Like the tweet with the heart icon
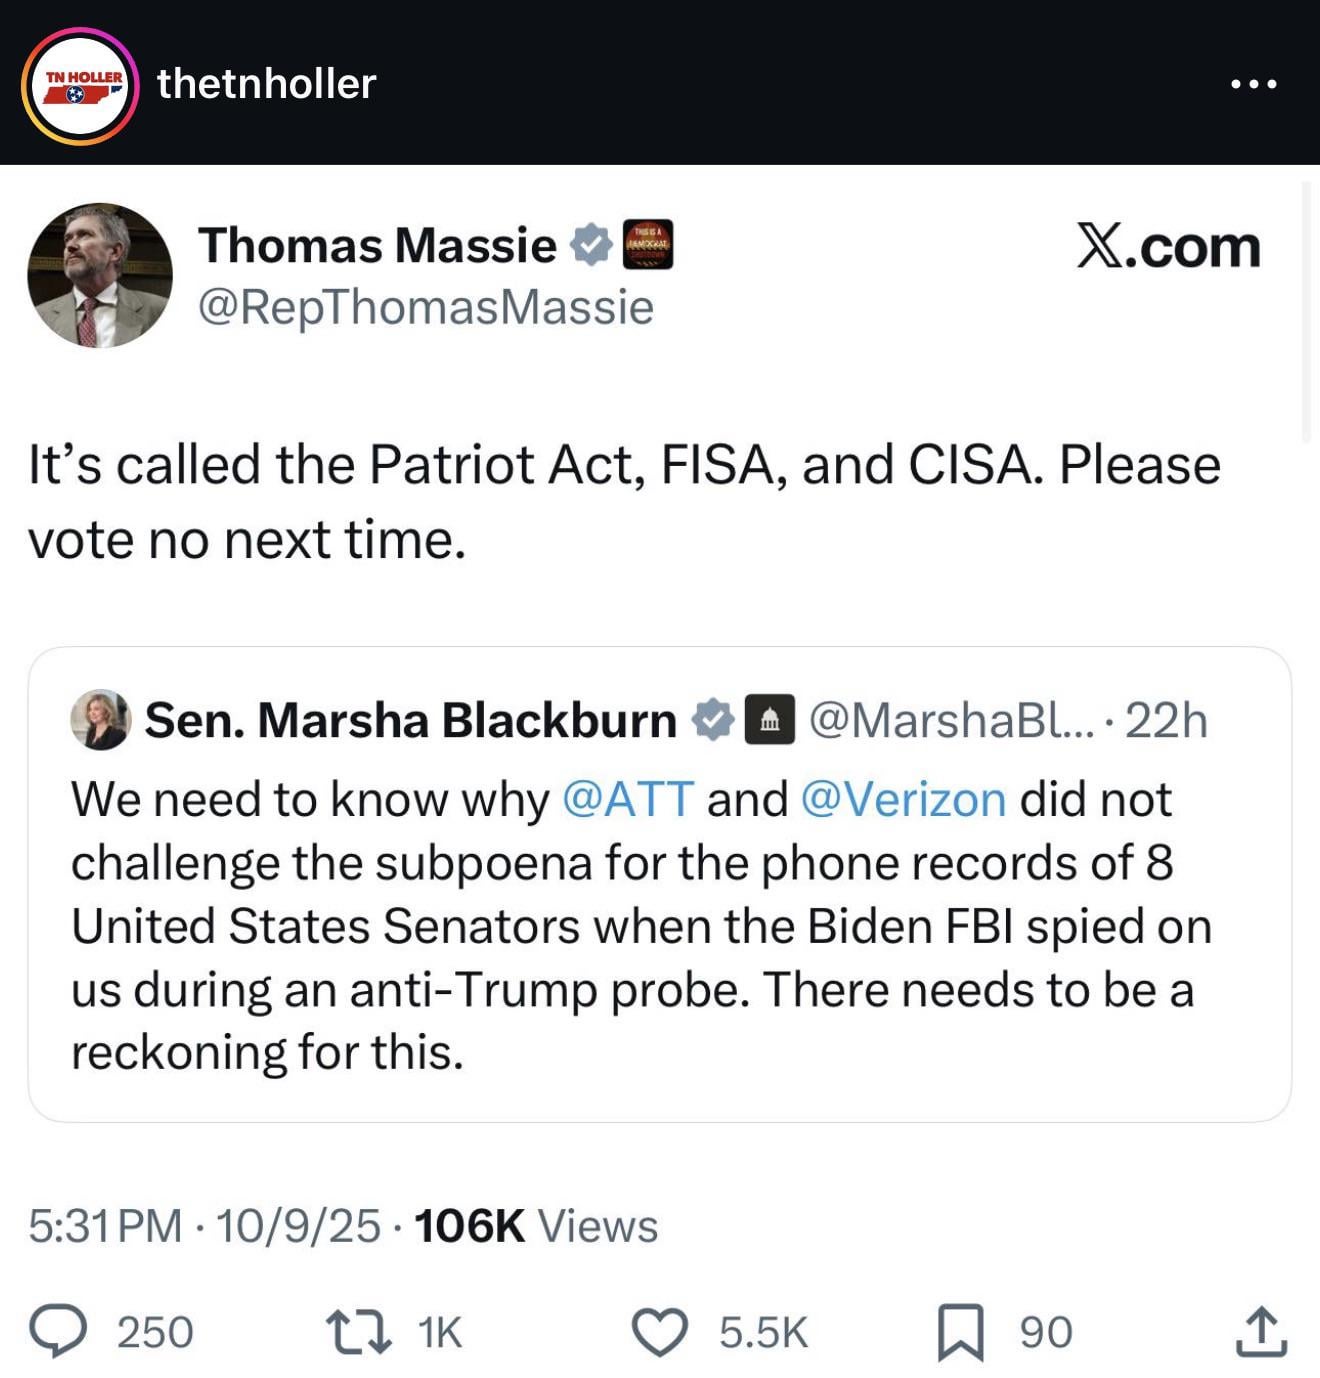1320x1378 pixels. 660,1332
